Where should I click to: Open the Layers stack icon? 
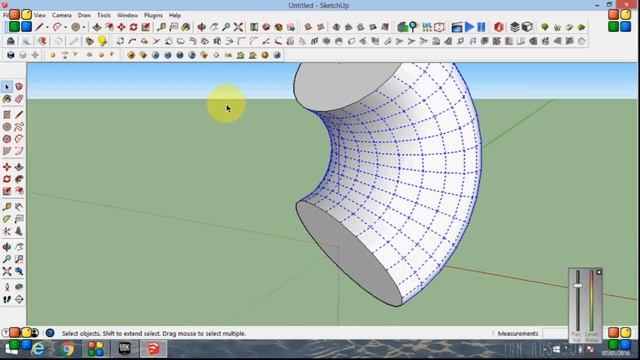[515, 27]
